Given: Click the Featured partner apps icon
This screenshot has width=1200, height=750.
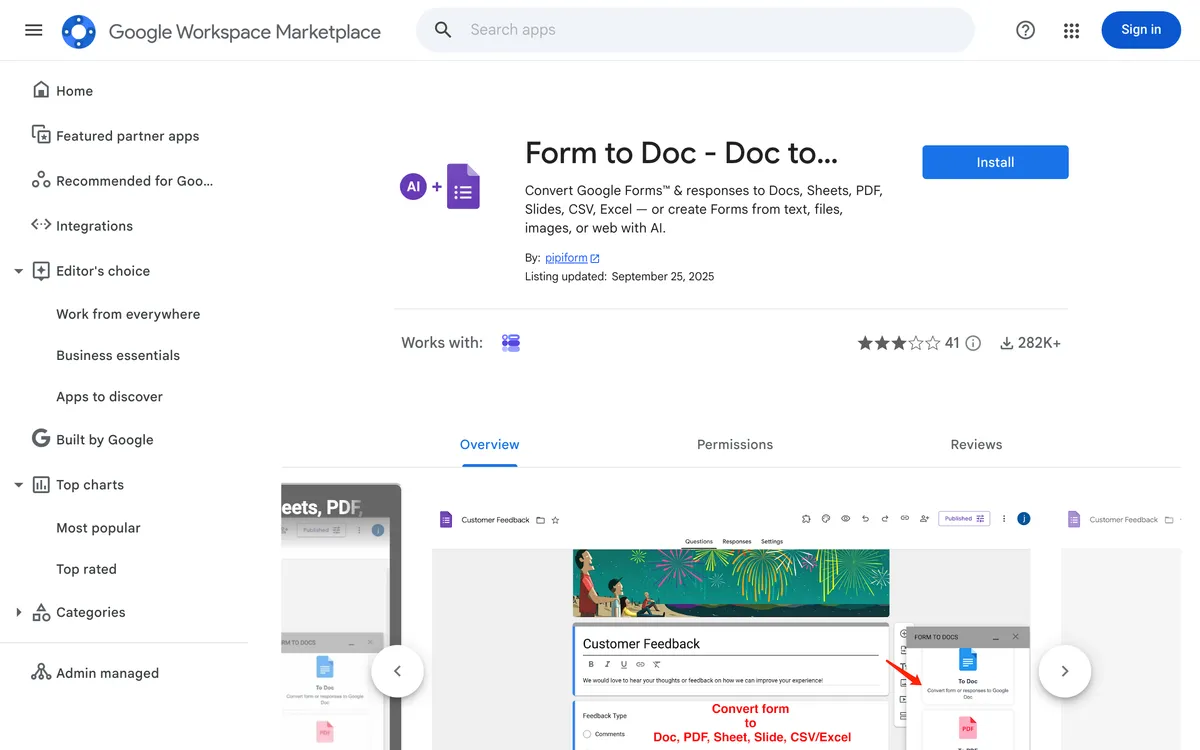Looking at the screenshot, I should [41, 135].
